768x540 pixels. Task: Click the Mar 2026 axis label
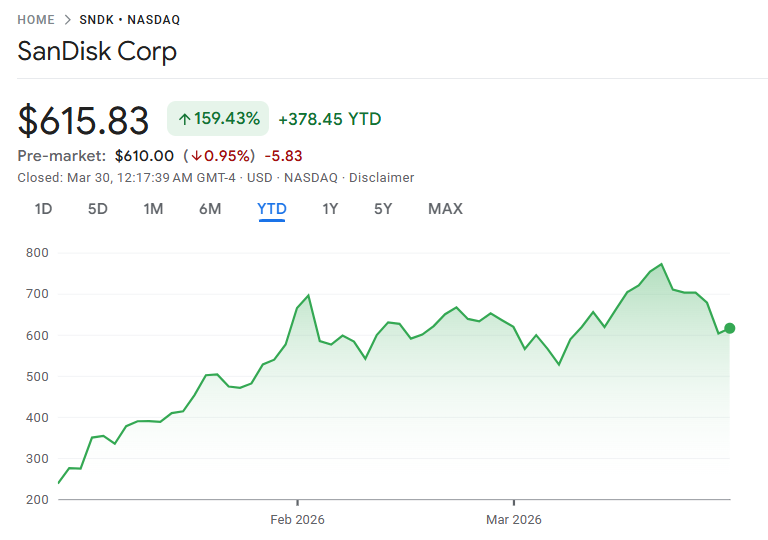pos(513,519)
